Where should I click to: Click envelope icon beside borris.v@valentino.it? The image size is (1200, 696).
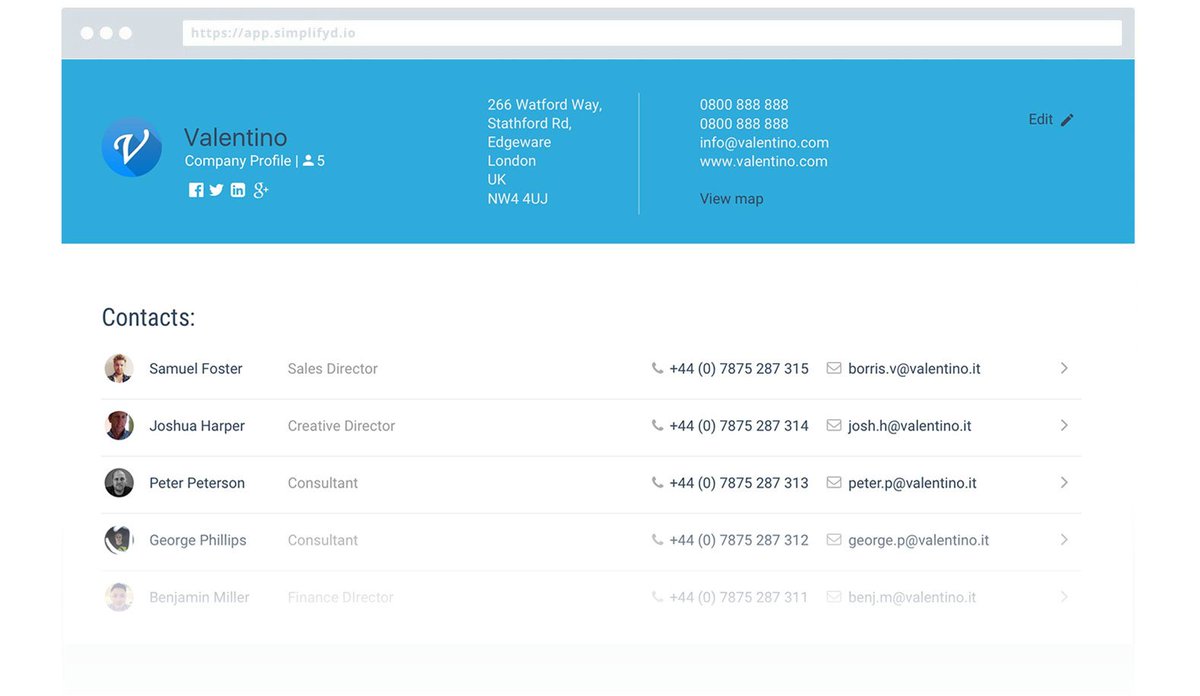pyautogui.click(x=834, y=368)
